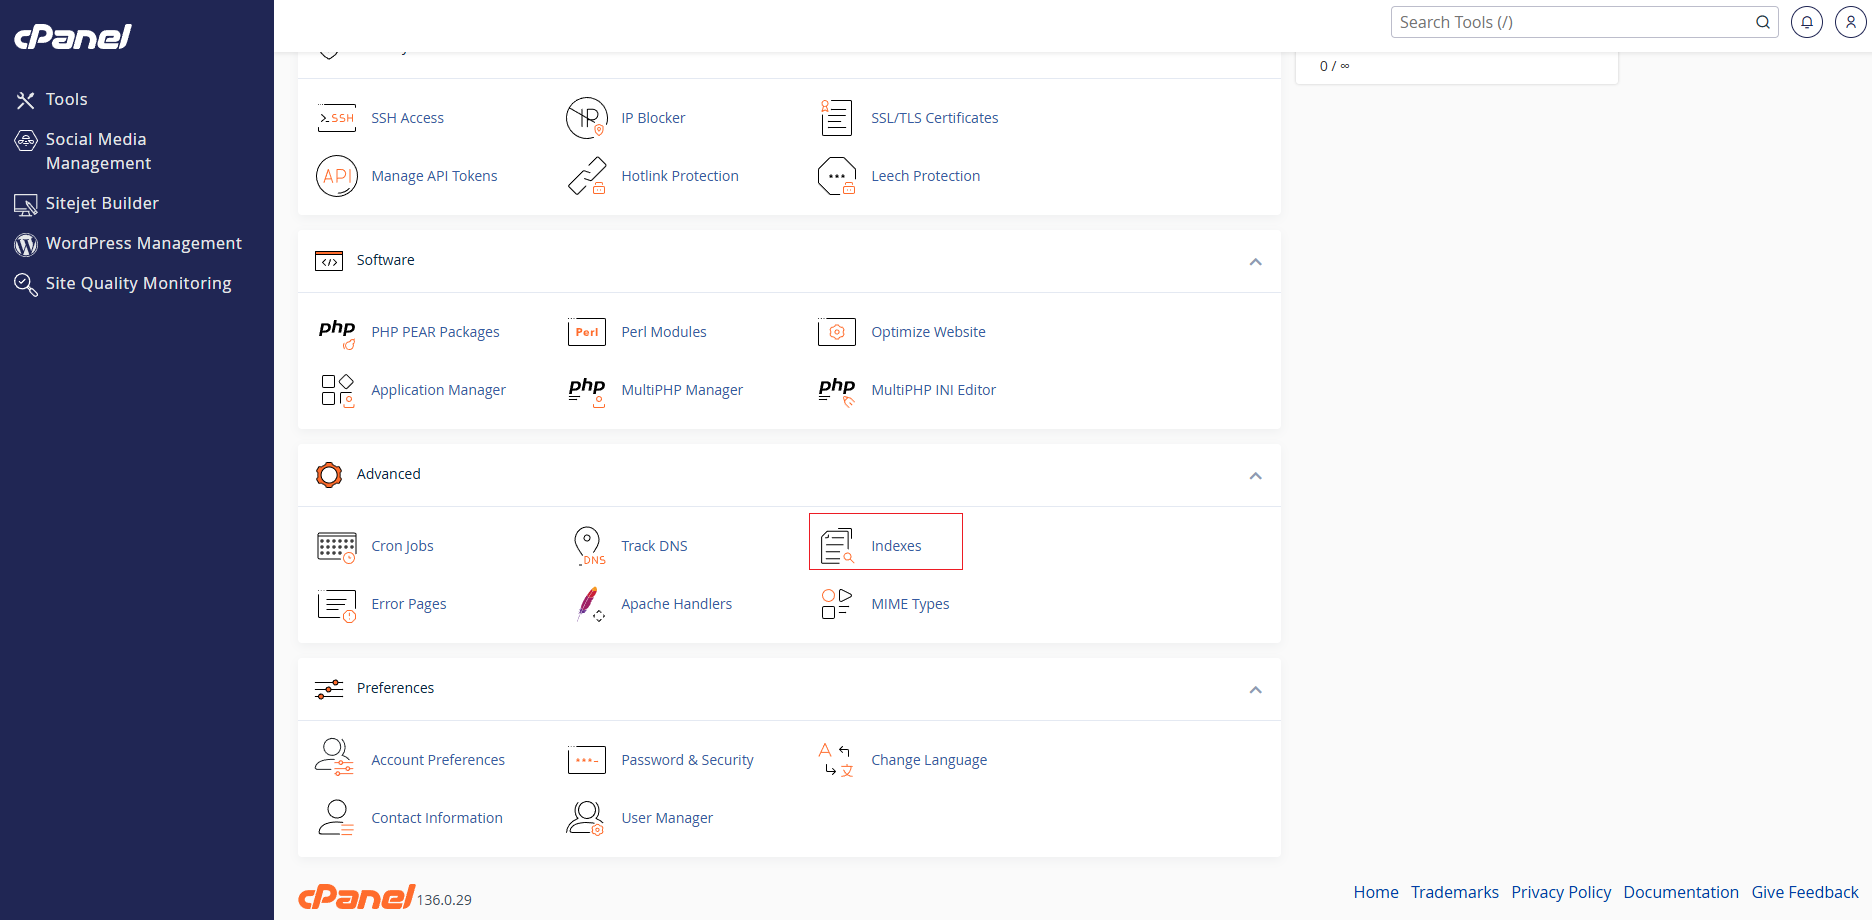
Task: Open the PHP PEAR Packages icon
Action: [337, 333]
